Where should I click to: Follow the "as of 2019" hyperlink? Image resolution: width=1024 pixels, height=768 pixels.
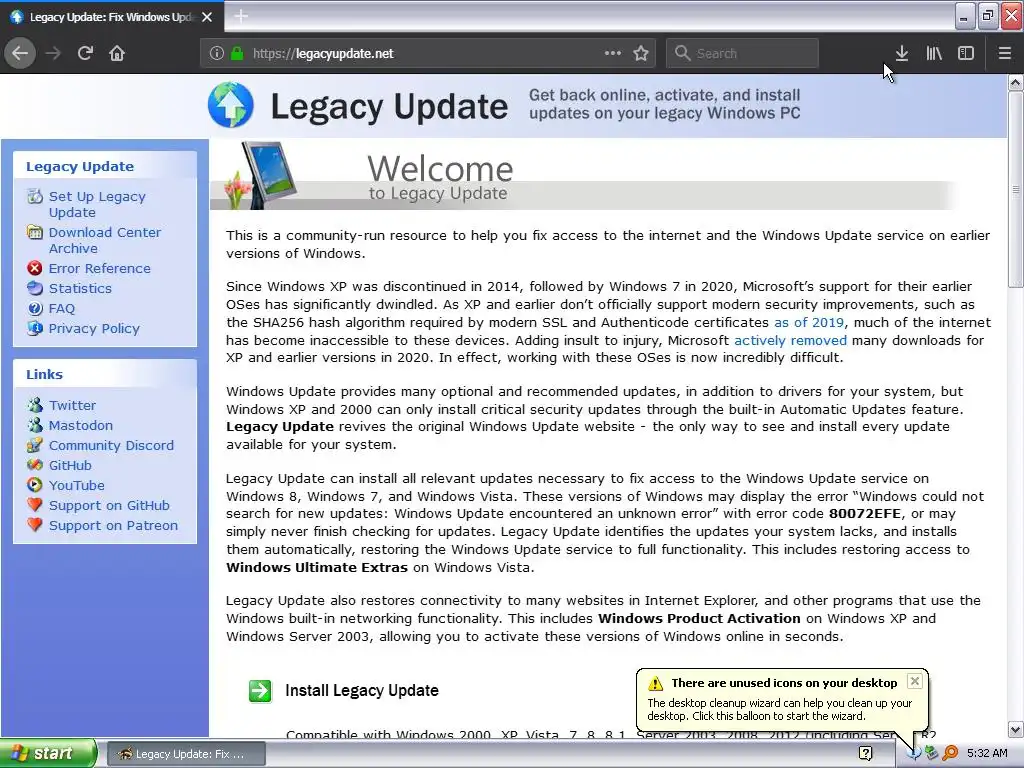click(808, 323)
